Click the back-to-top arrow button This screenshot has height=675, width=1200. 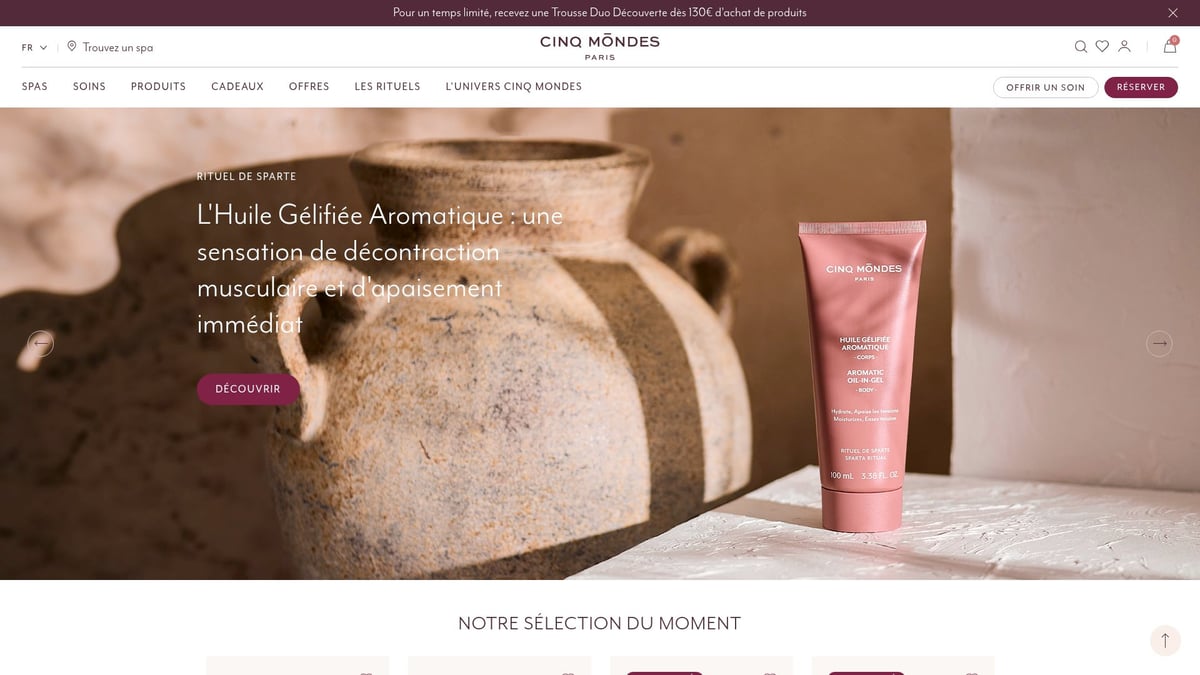tap(1165, 641)
